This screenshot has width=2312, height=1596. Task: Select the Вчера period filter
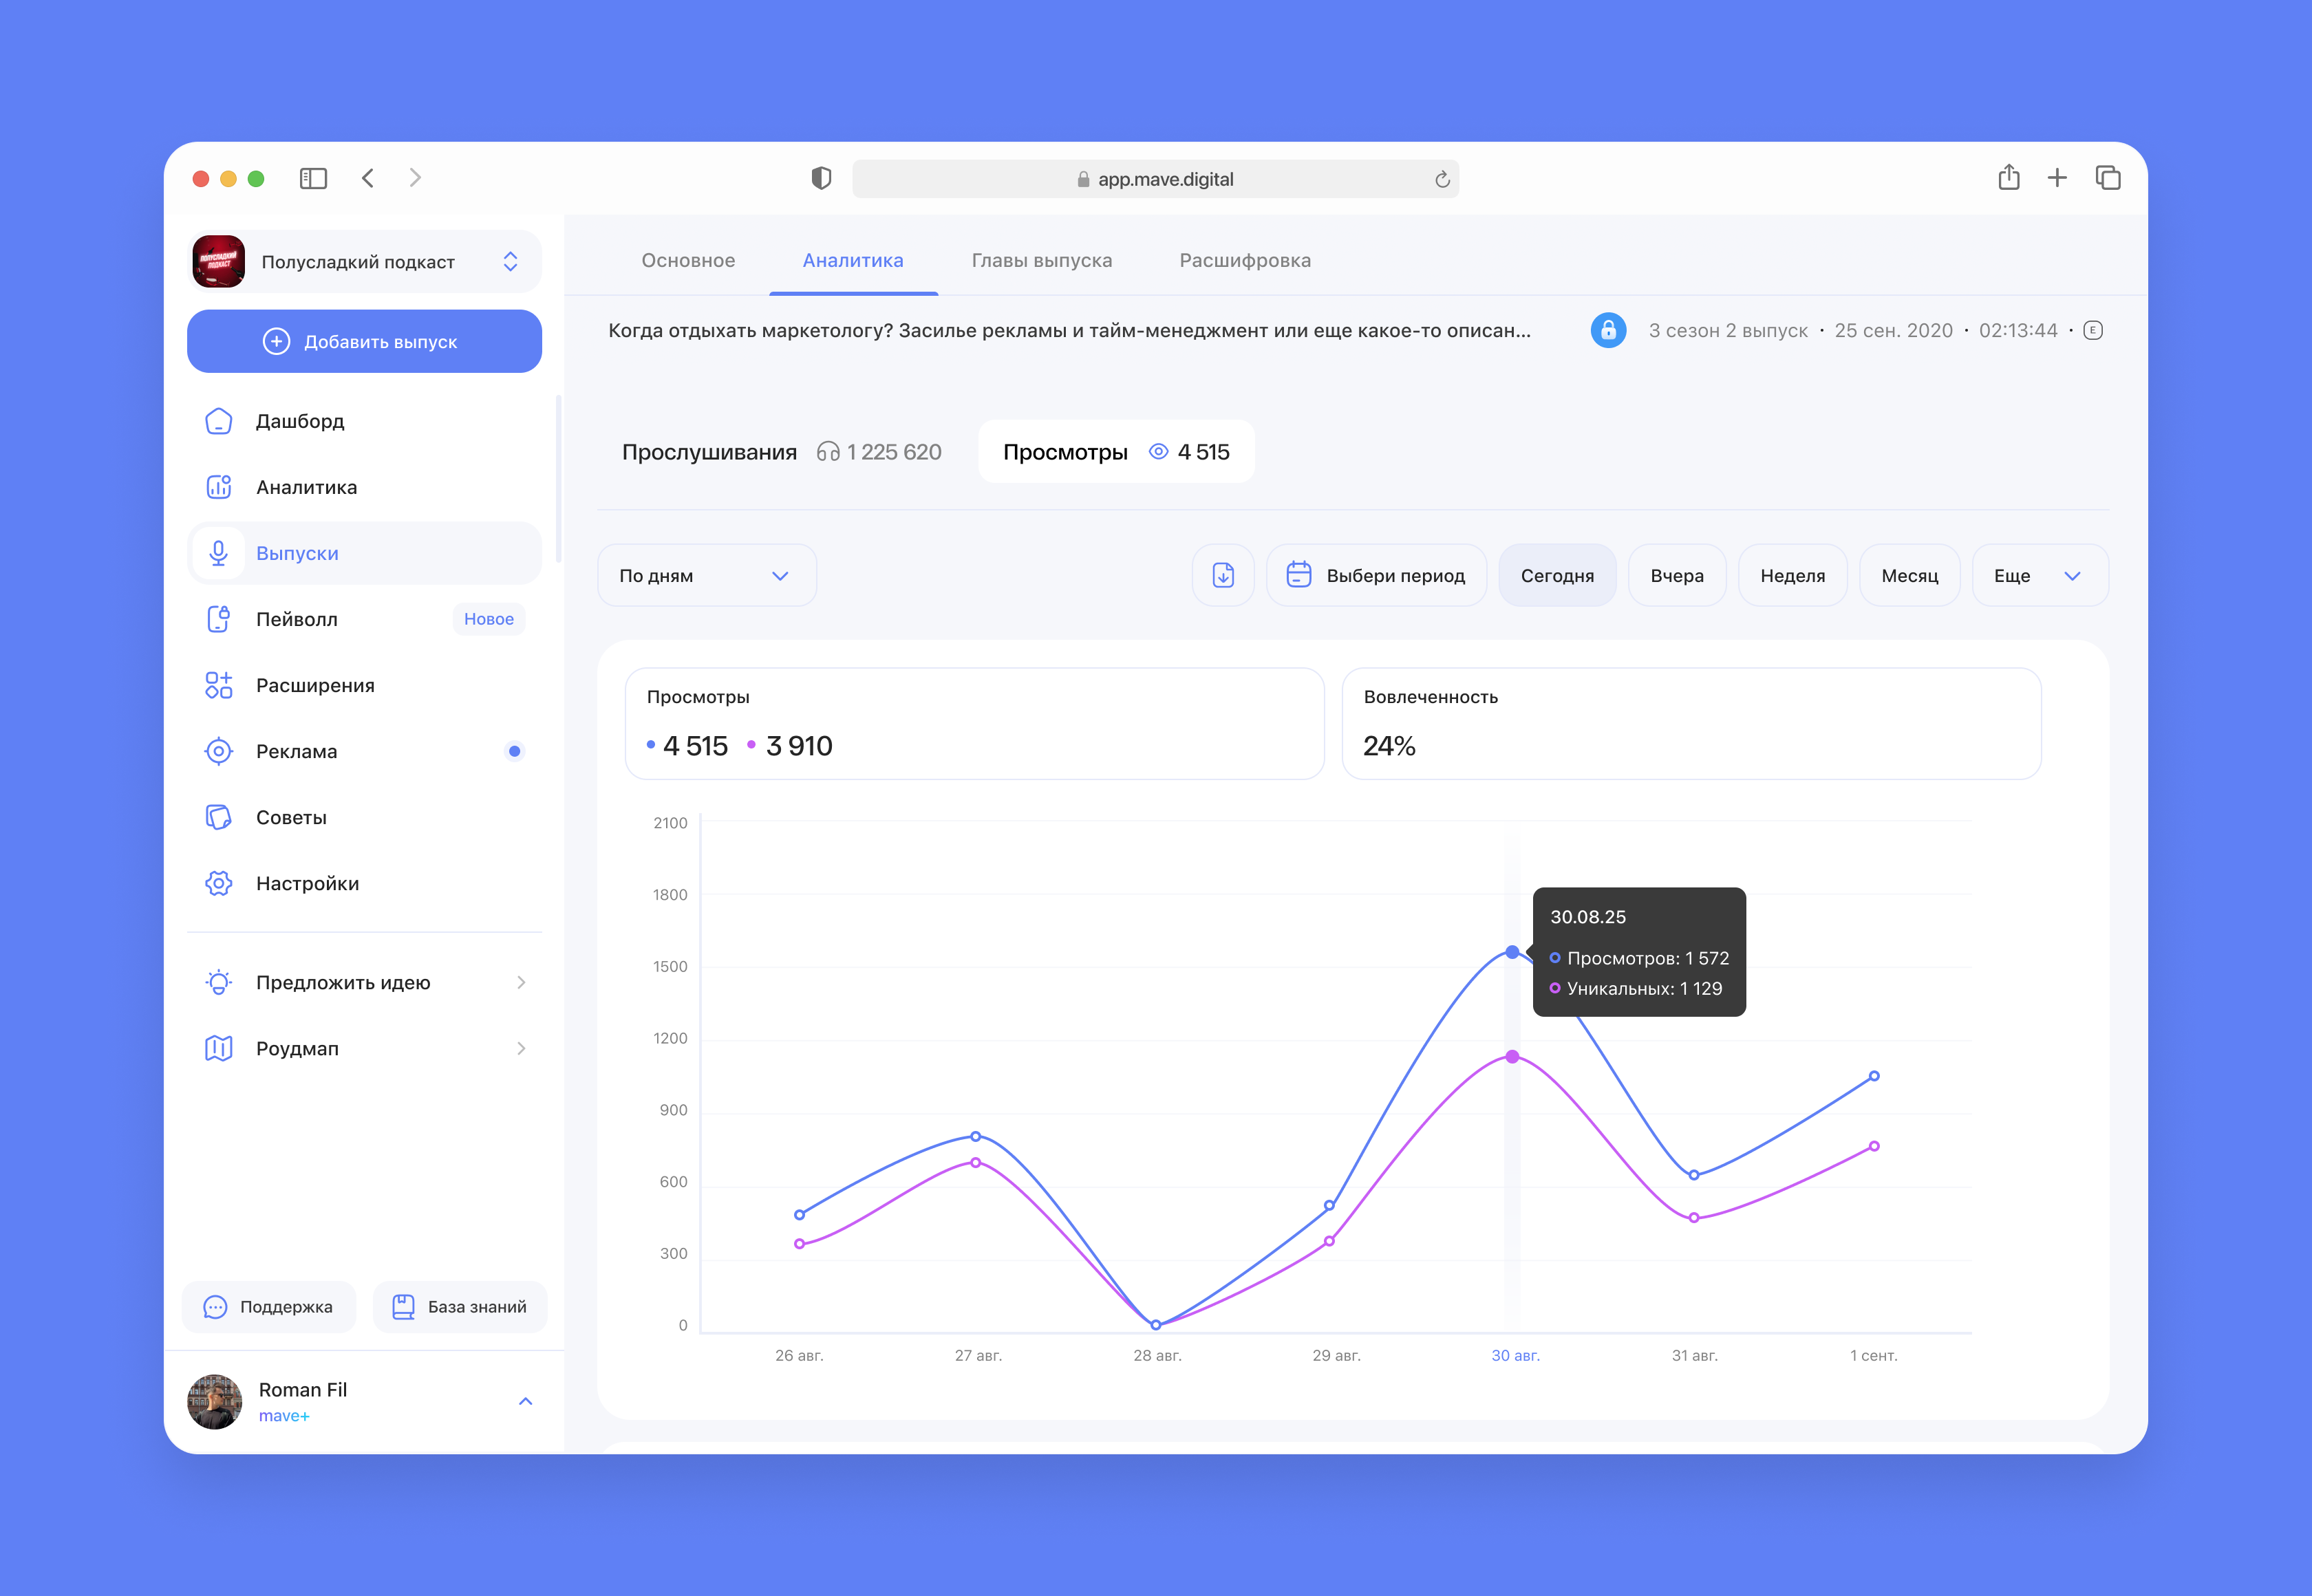click(1677, 575)
